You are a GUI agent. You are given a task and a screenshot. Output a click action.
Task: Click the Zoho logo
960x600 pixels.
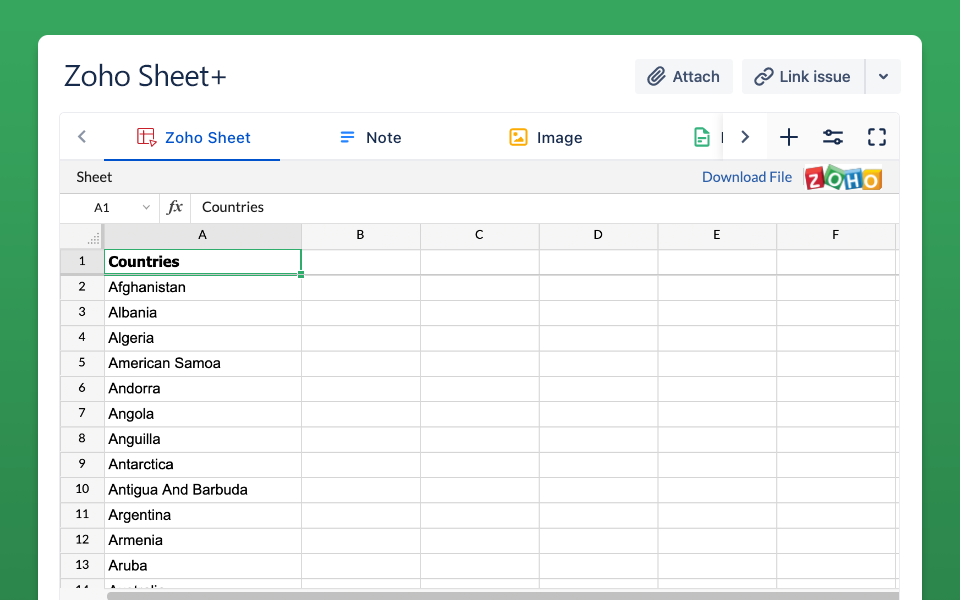843,178
